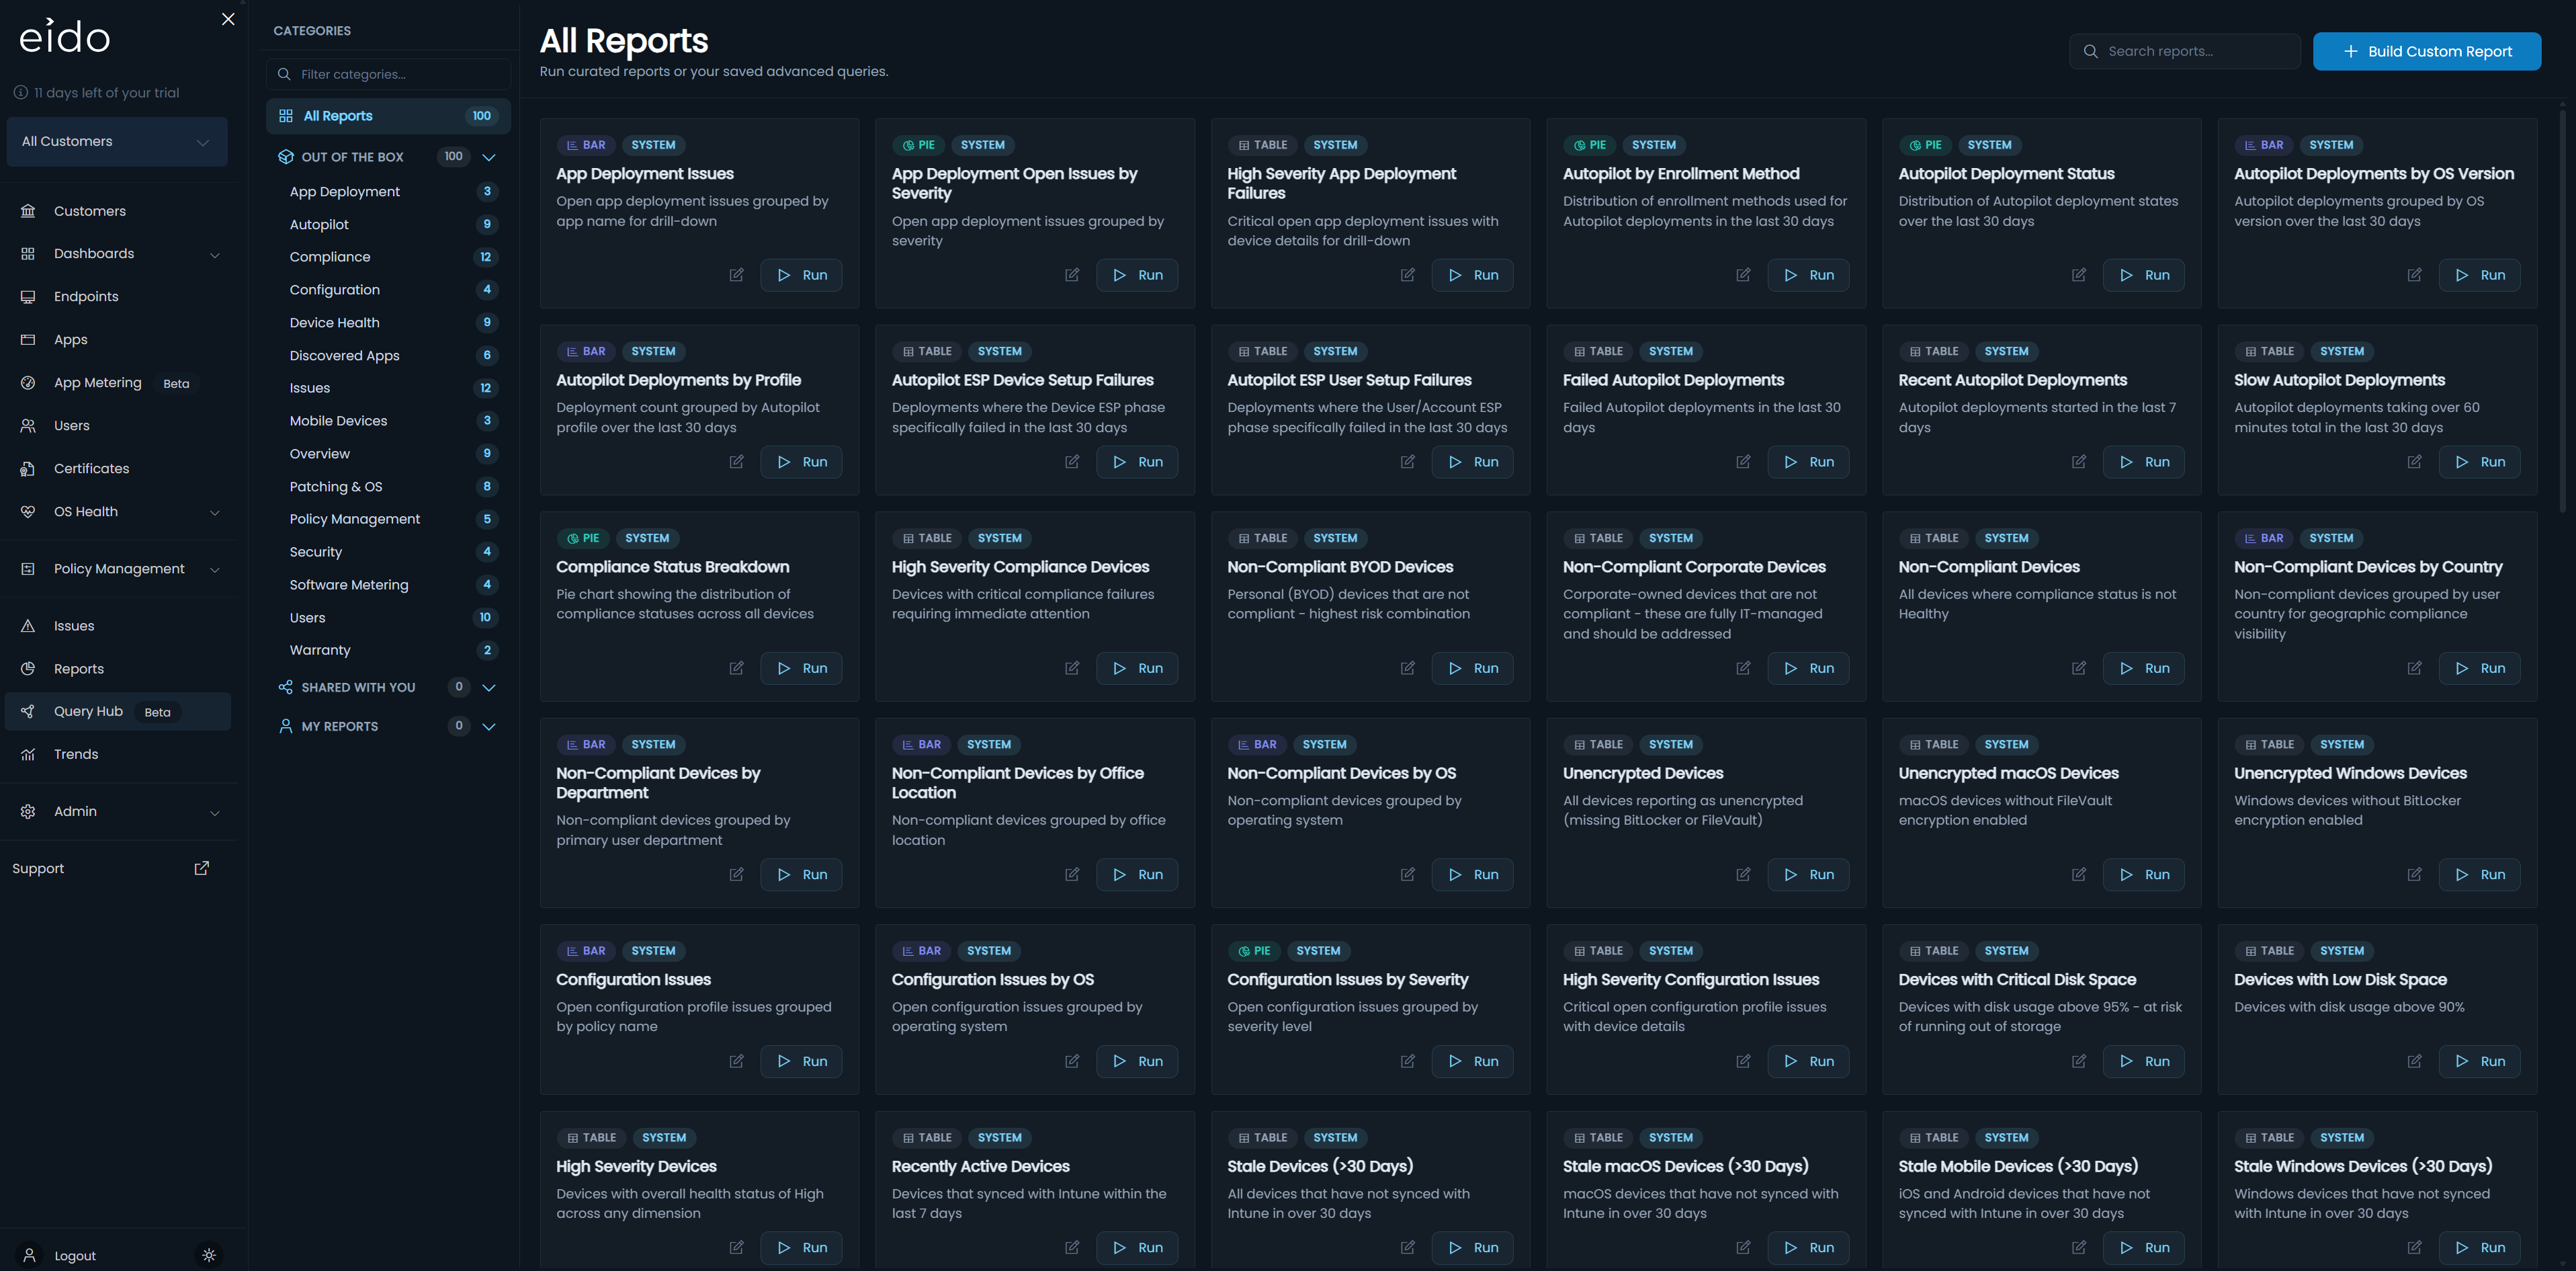
Task: Click Build Custom Report button
Action: tap(2427, 51)
